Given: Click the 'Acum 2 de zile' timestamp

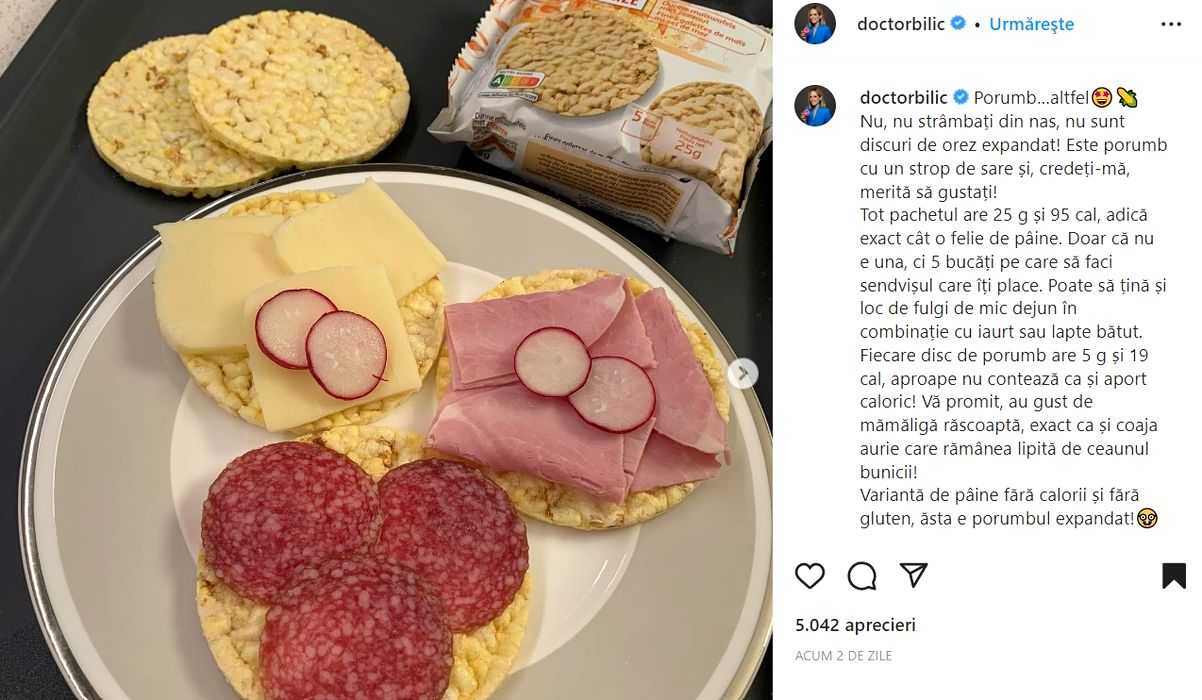Looking at the screenshot, I should tap(843, 656).
